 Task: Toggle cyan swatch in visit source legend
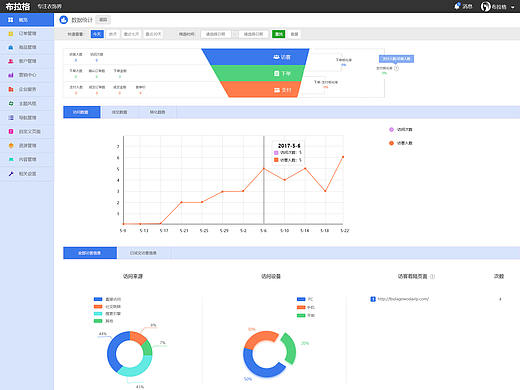click(98, 313)
